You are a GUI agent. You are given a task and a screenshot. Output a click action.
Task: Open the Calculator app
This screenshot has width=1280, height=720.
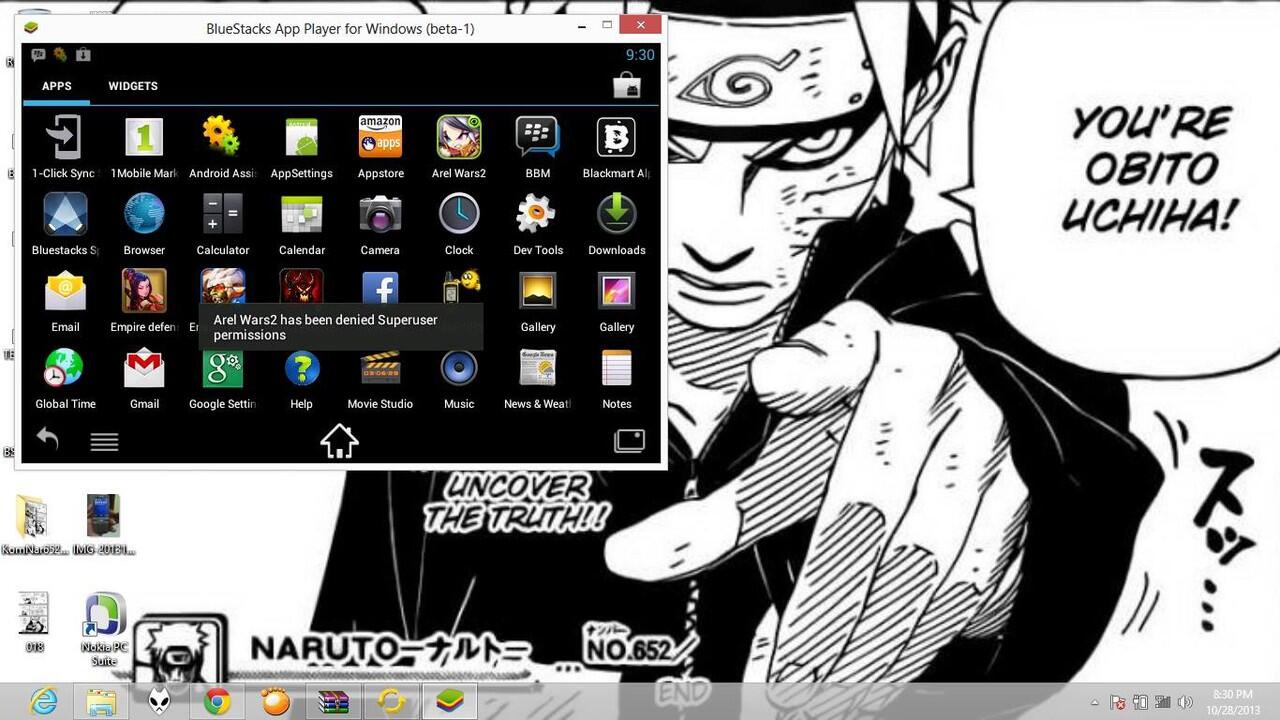coord(222,214)
